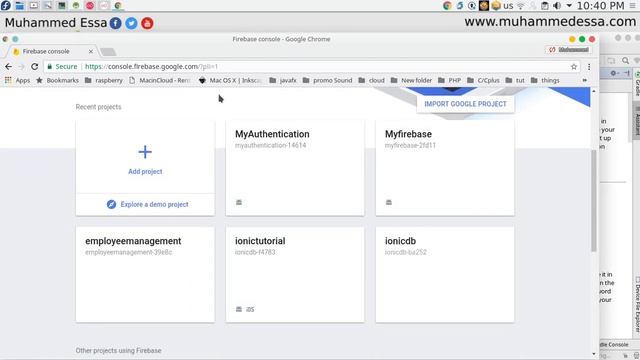Click the iOS label on ionictutorial card

click(250, 309)
